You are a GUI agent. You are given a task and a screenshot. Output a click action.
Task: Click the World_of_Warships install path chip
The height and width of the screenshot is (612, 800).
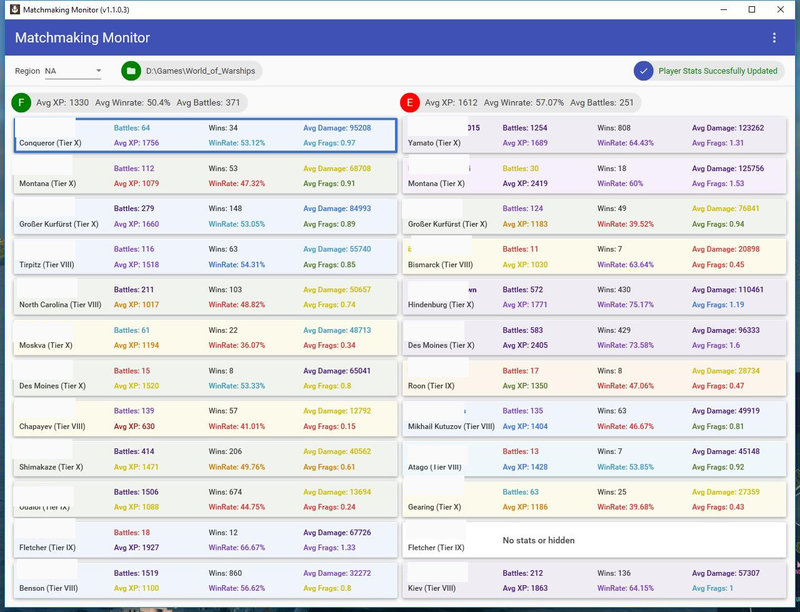[200, 71]
